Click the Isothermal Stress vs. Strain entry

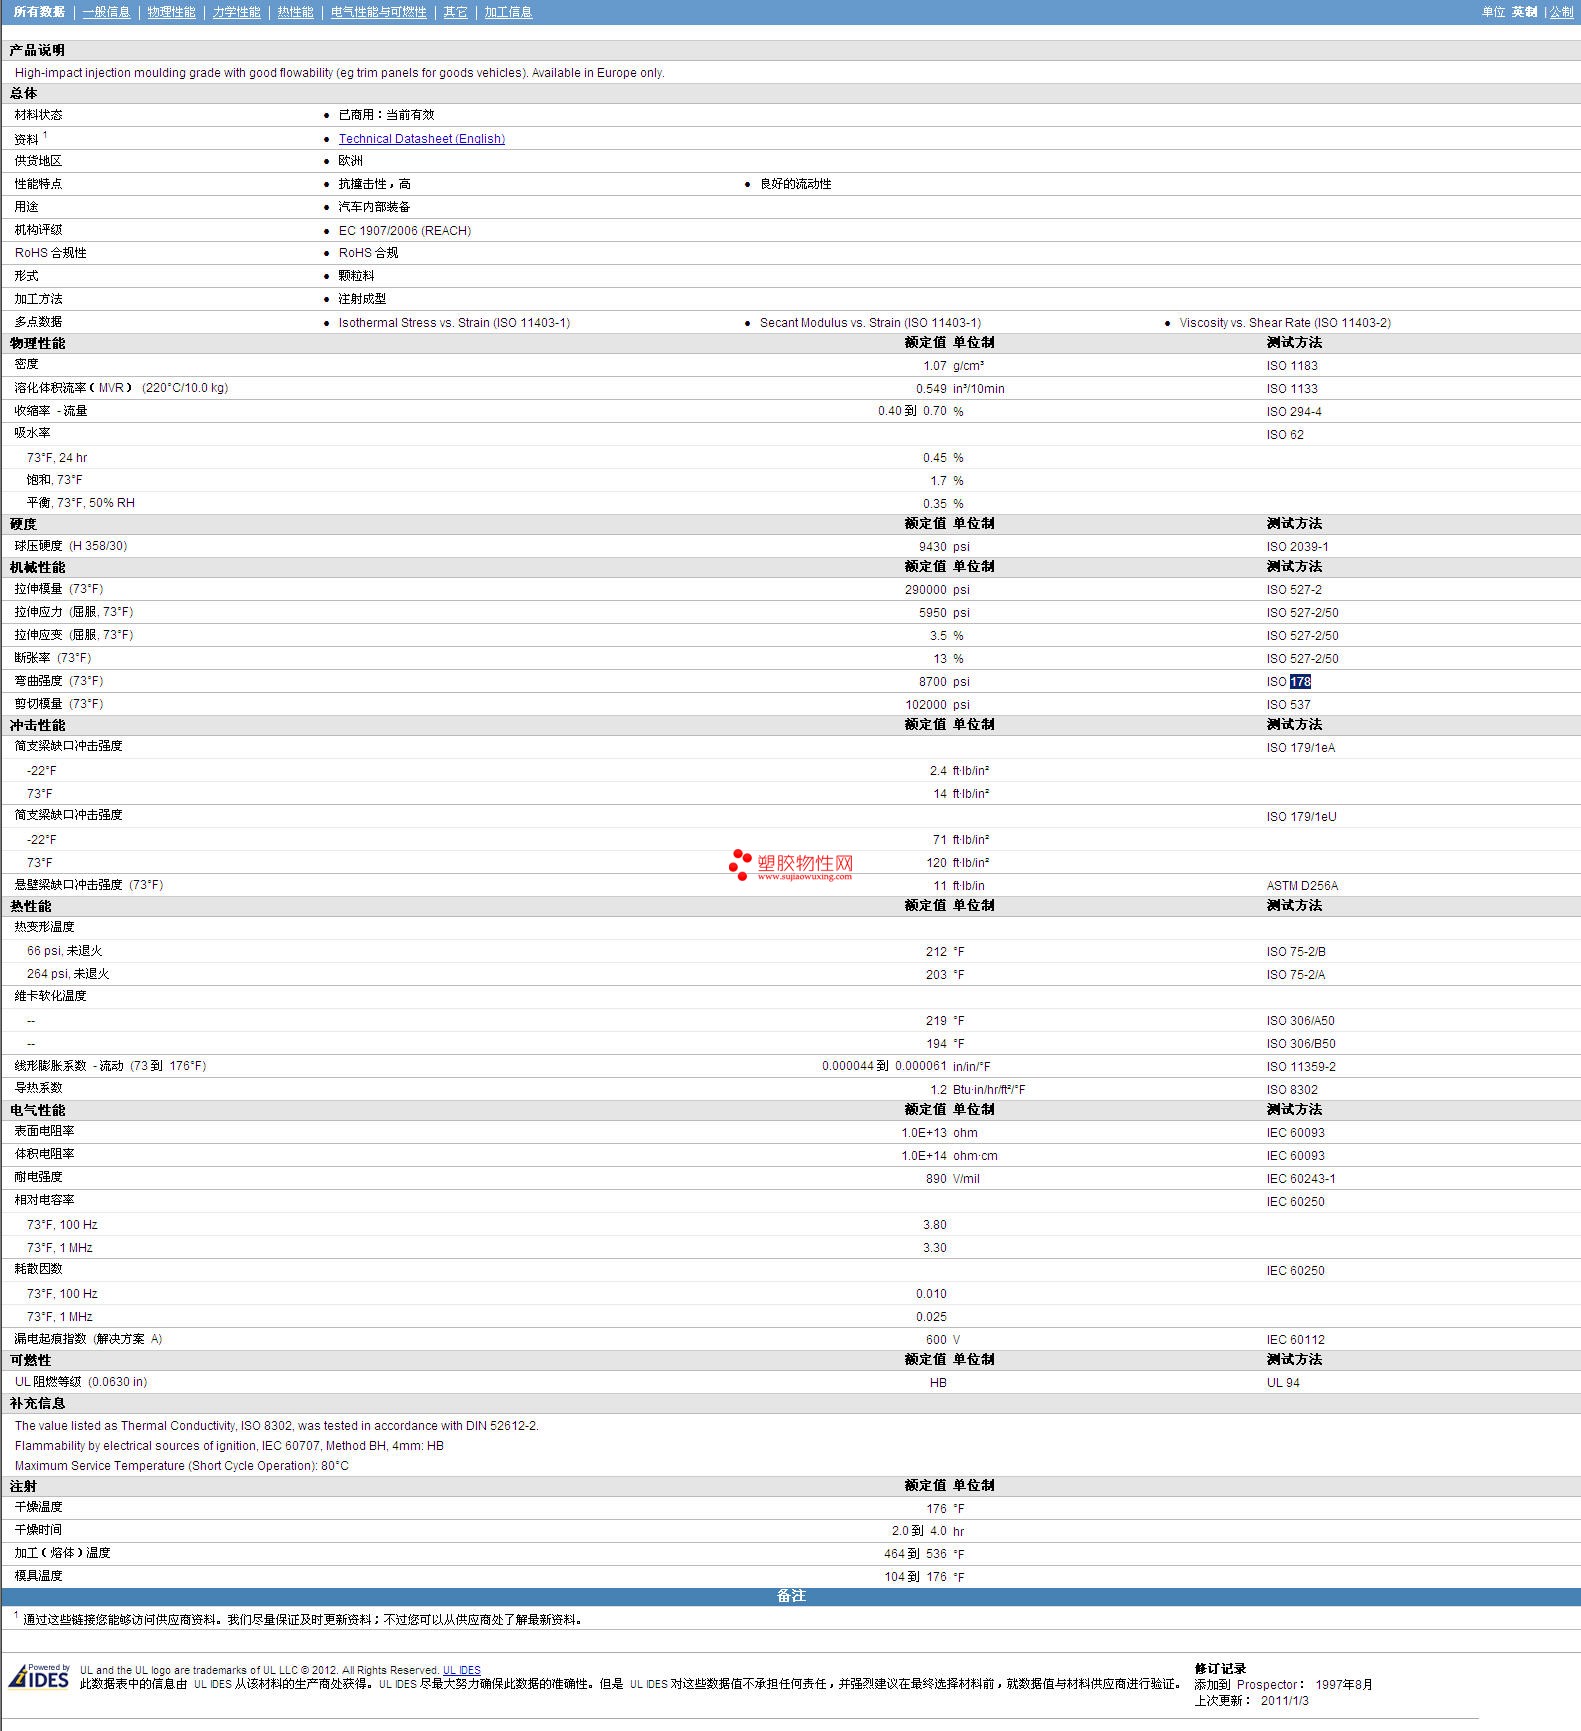tap(454, 323)
